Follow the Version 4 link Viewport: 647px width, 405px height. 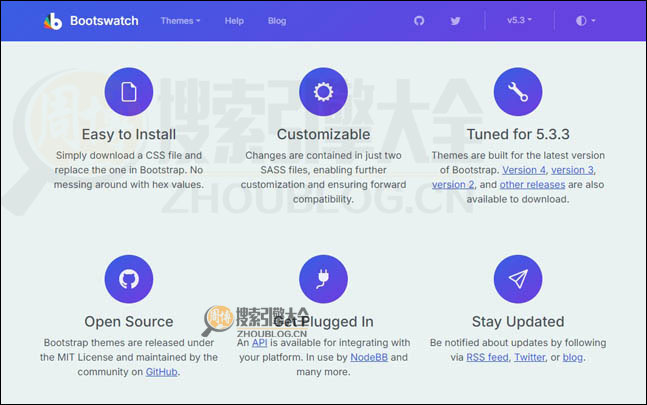coord(524,170)
